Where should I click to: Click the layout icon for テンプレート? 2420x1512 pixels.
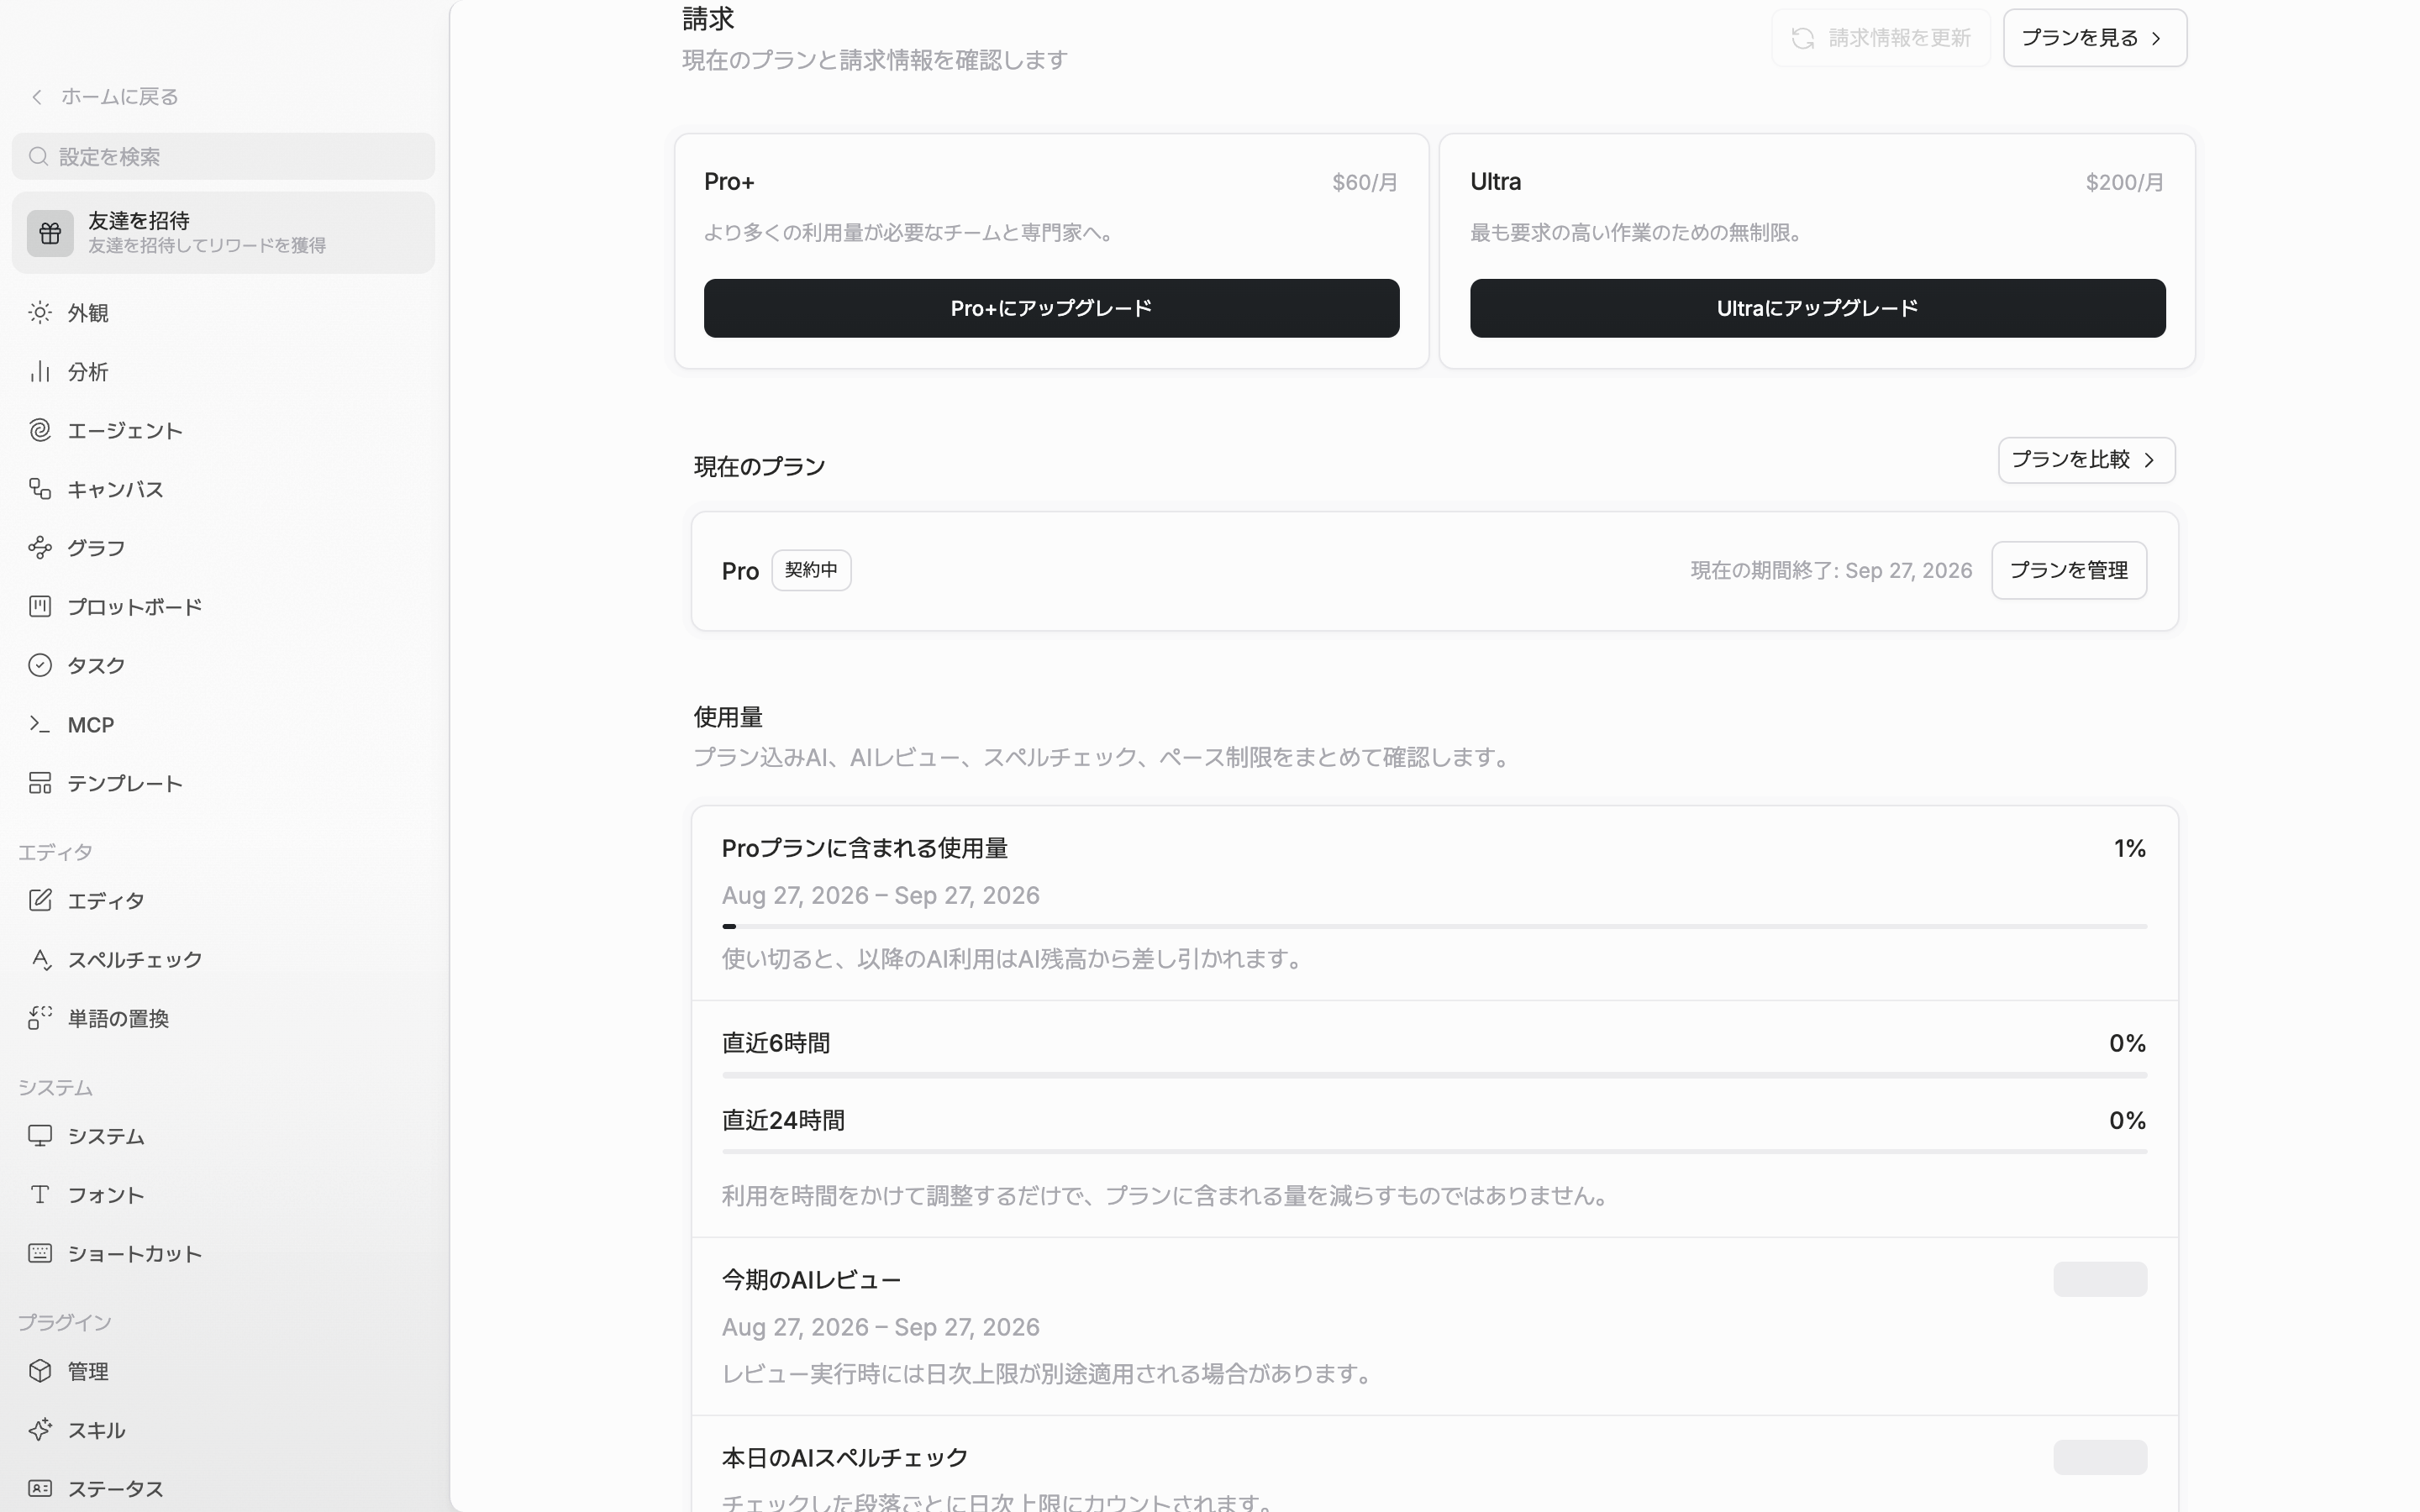(40, 783)
